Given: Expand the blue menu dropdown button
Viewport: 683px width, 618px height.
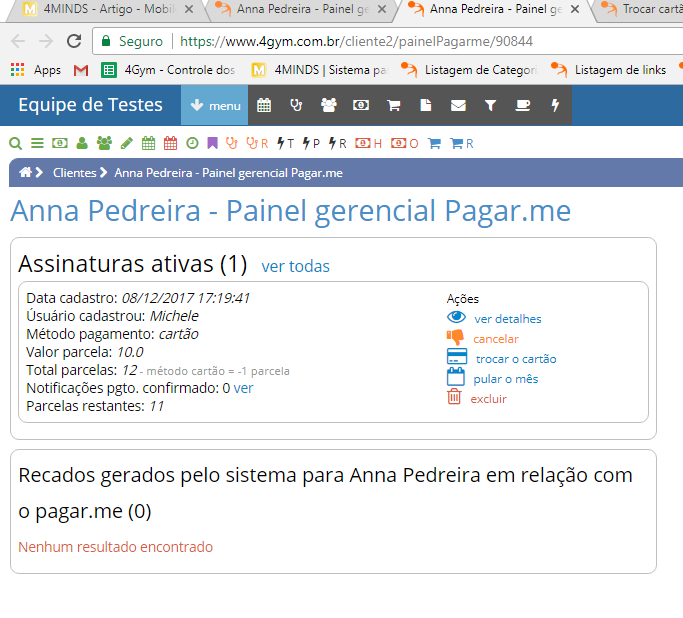Looking at the screenshot, I should click(x=214, y=105).
